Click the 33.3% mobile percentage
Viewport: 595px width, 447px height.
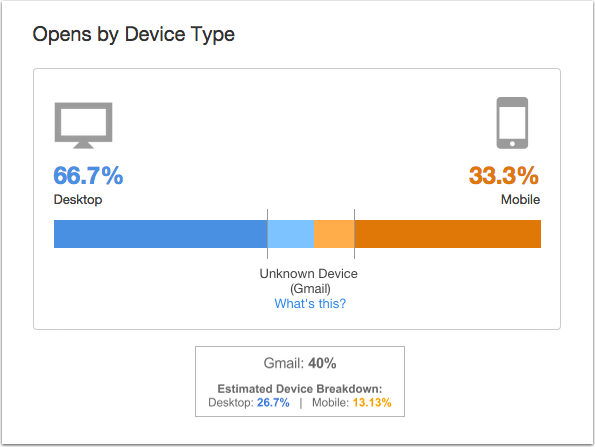click(504, 175)
